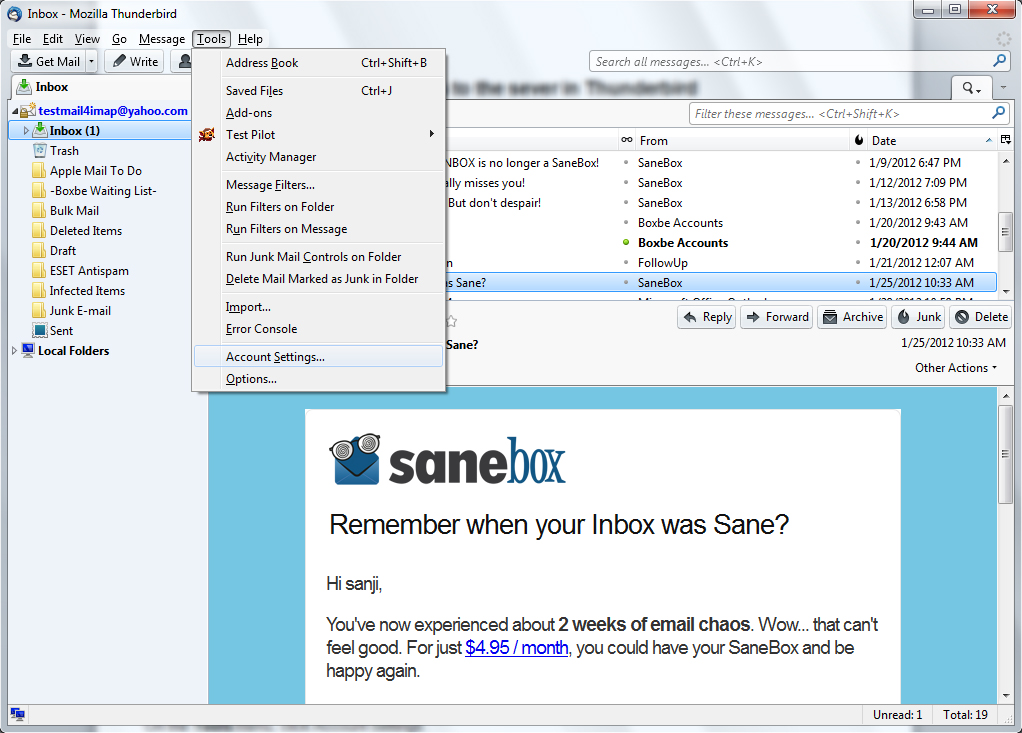This screenshot has width=1022, height=733.
Task: Click the Archive button
Action: (853, 317)
